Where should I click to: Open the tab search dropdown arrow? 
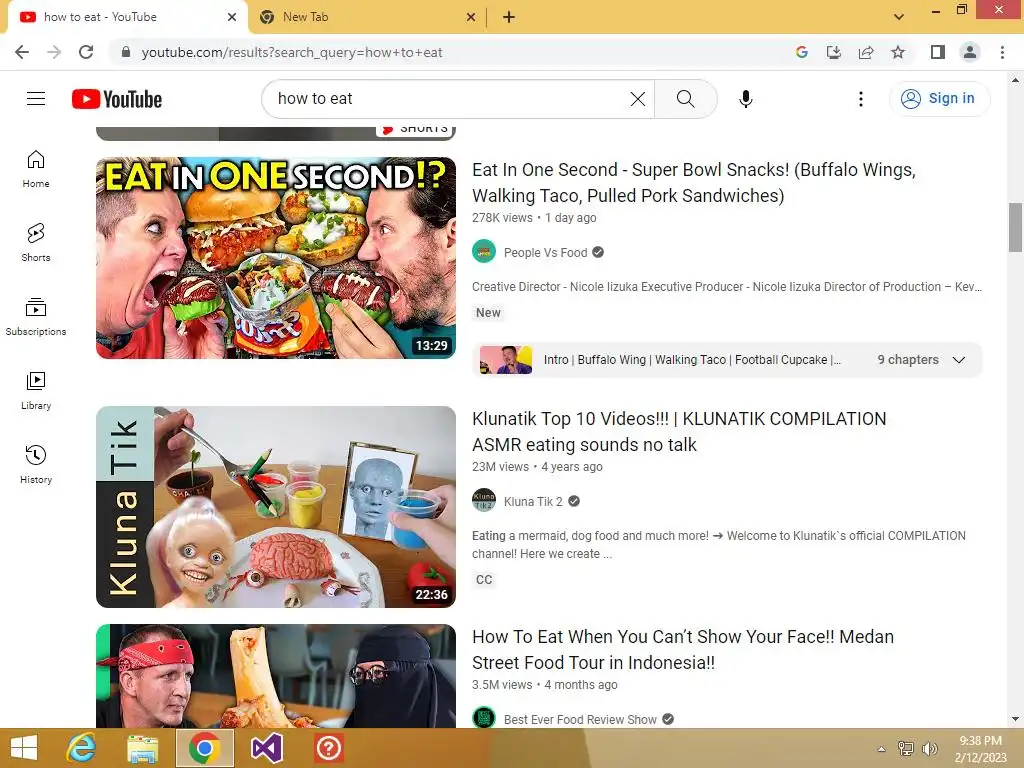coord(899,17)
